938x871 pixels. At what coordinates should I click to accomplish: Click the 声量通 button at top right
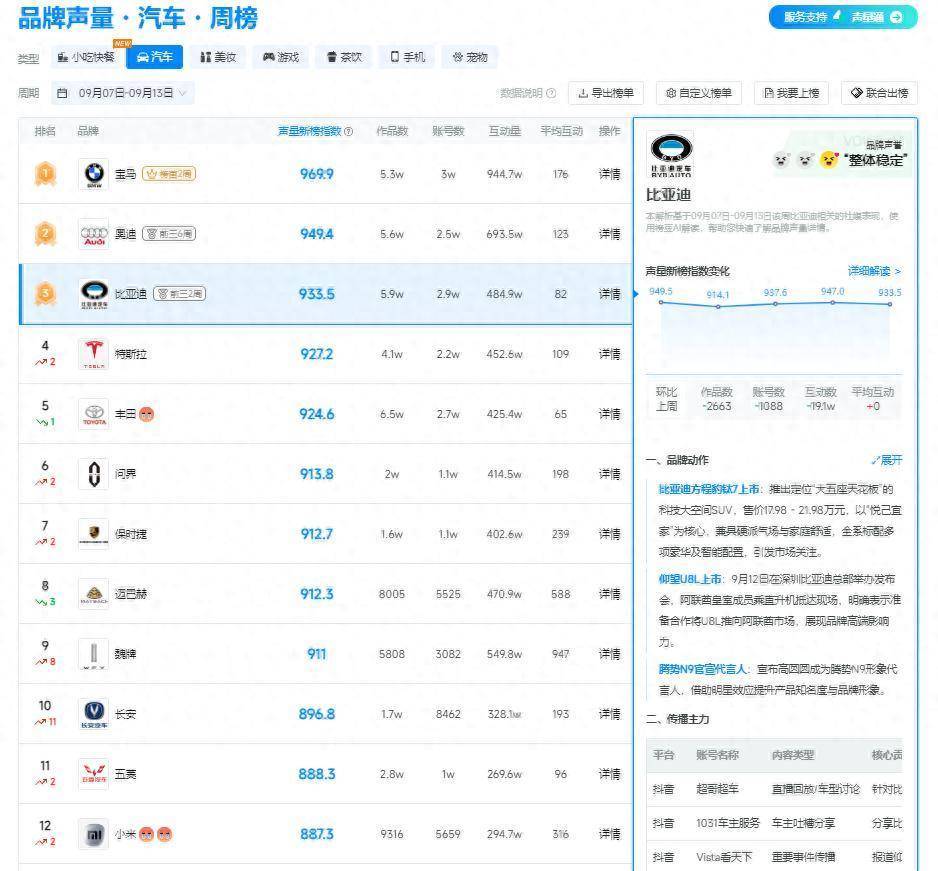click(x=870, y=17)
